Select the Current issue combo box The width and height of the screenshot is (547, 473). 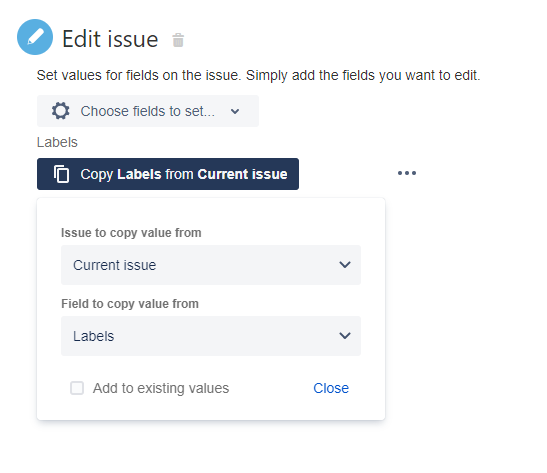click(x=211, y=265)
